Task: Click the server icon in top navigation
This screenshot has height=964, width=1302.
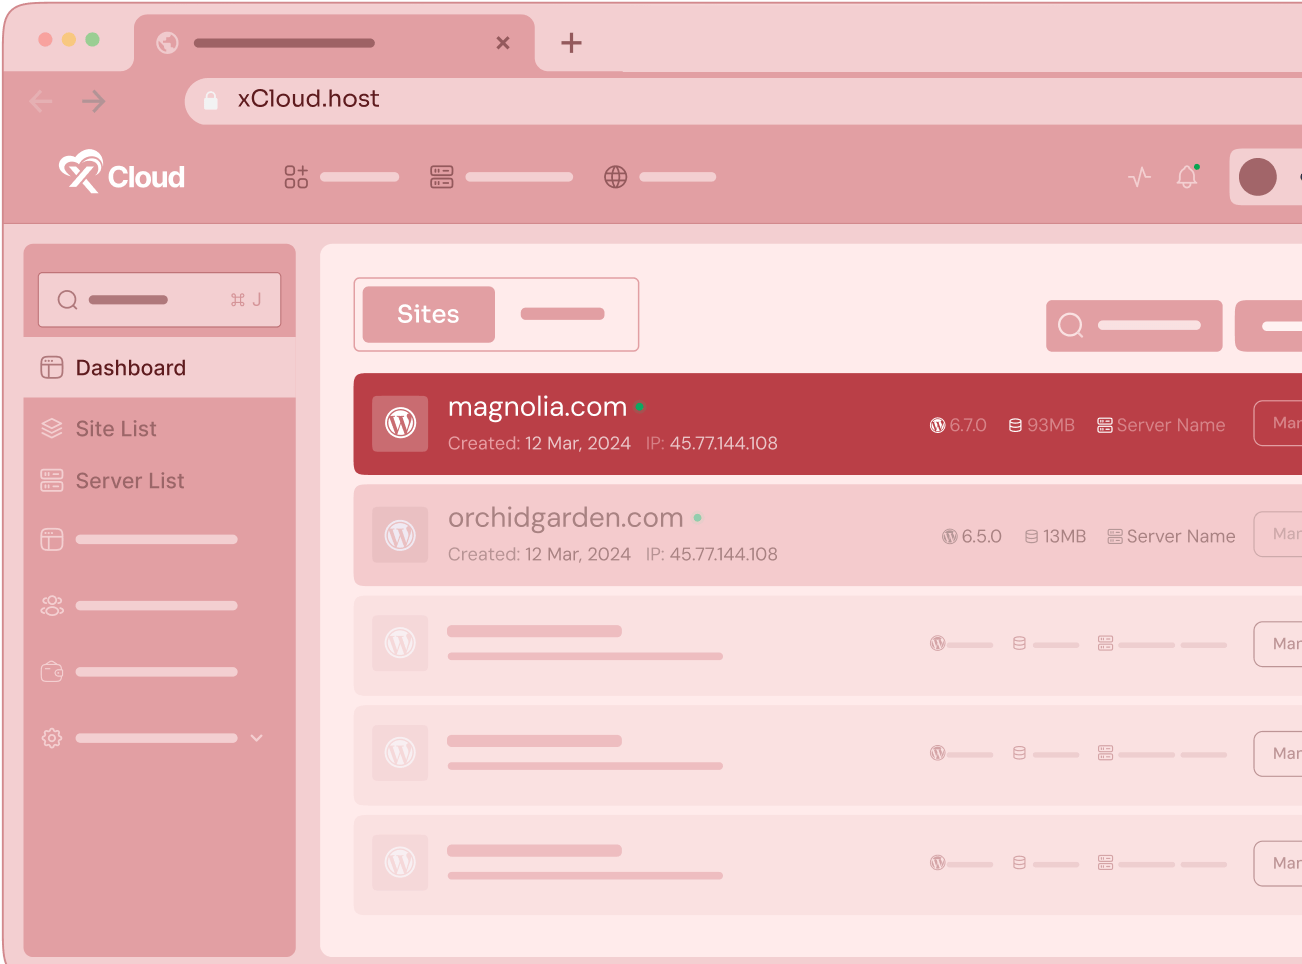Action: pos(441,177)
